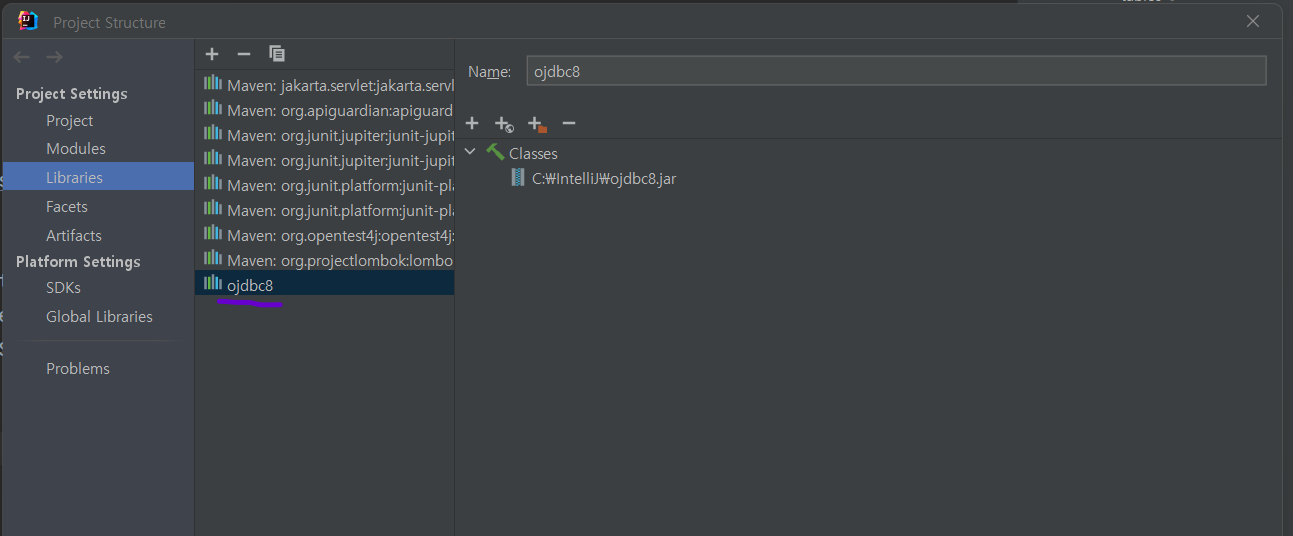Open Modules settings page
1293x536 pixels.
(x=76, y=148)
